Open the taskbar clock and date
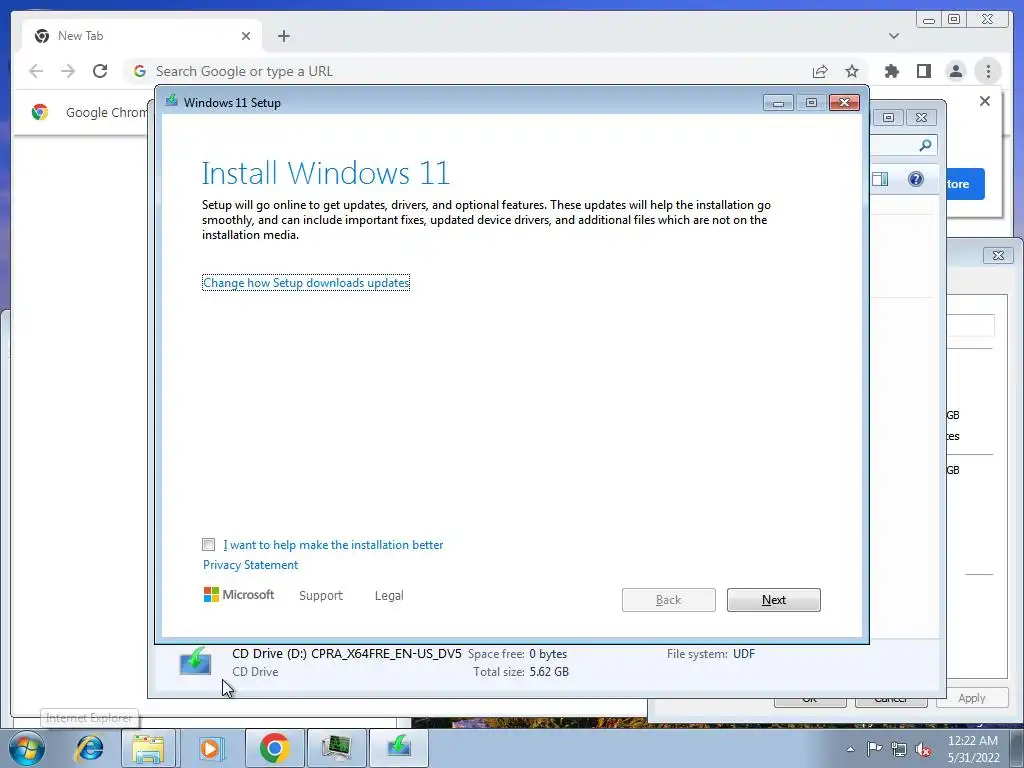The width and height of the screenshot is (1024, 768). click(973, 749)
